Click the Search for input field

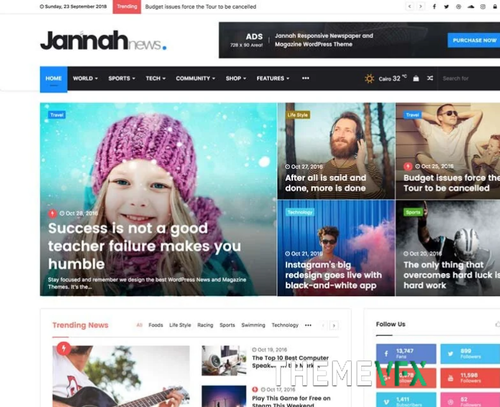pos(468,78)
